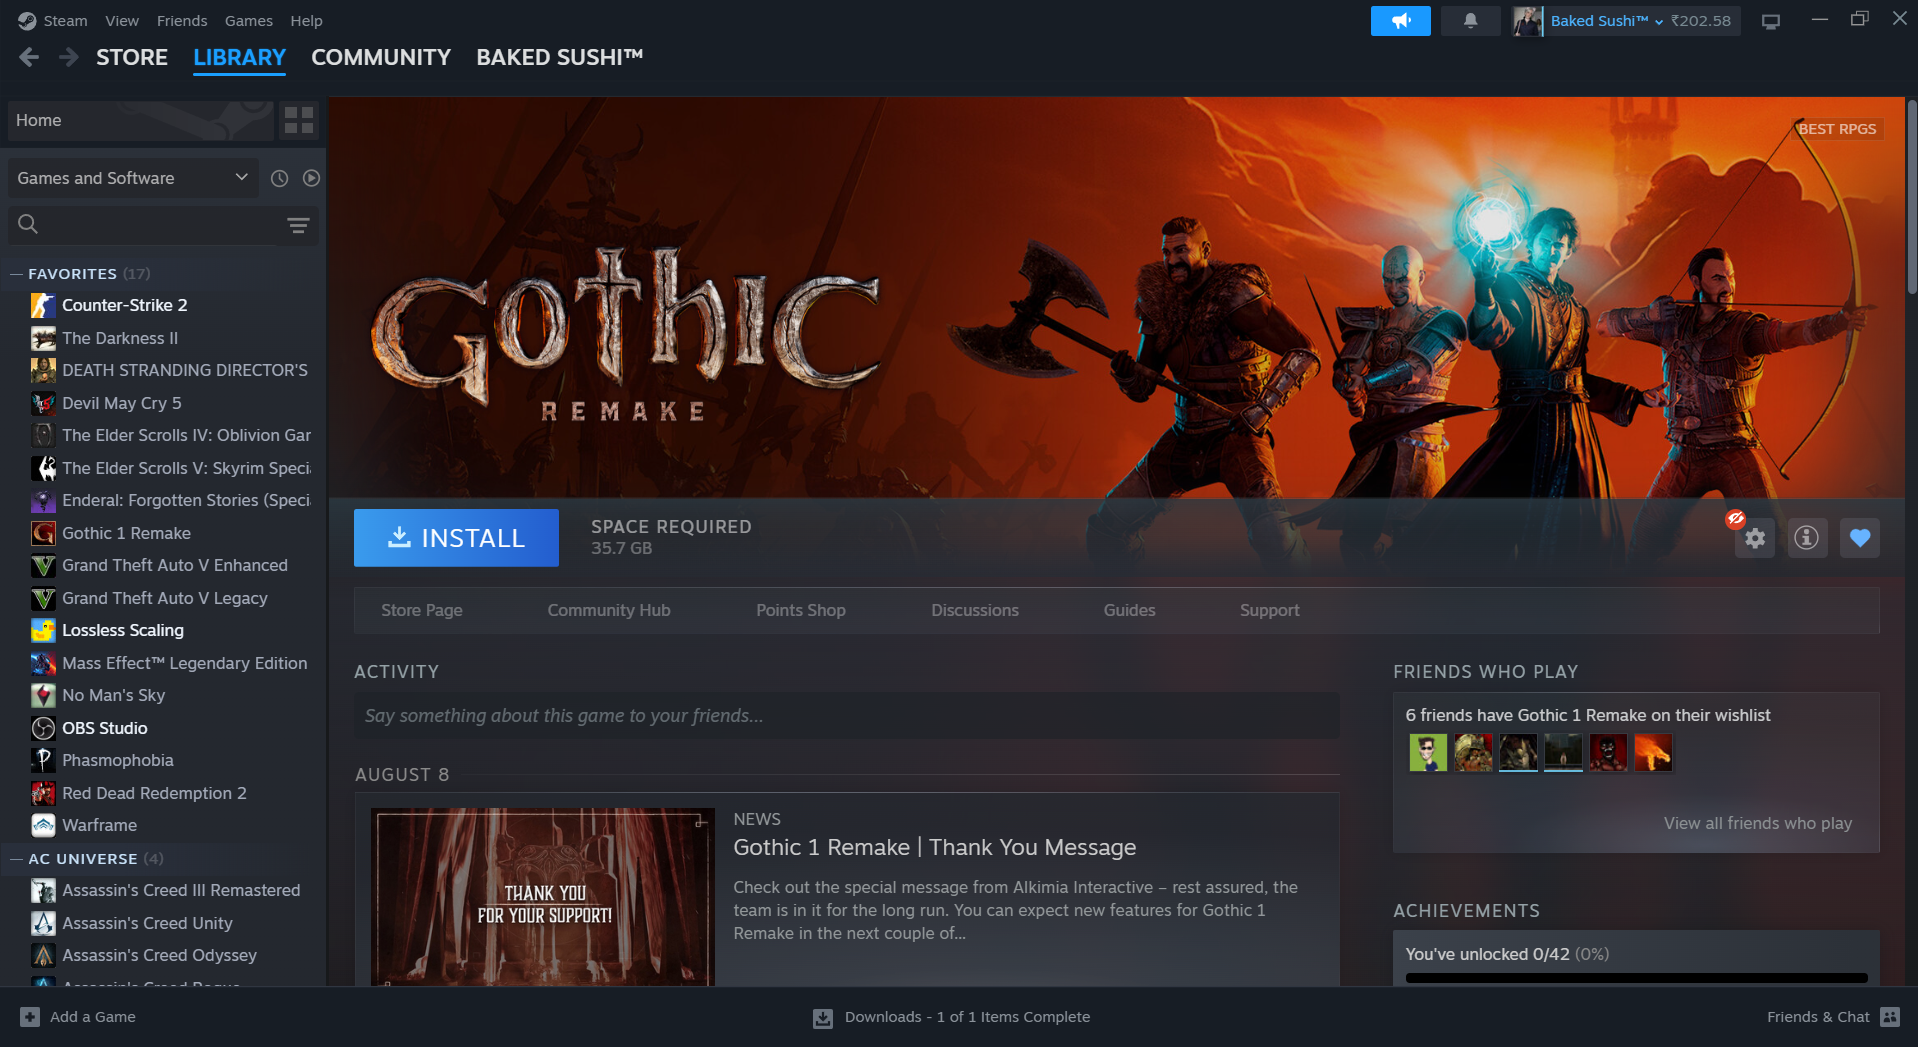Open the Games menu
The height and width of the screenshot is (1047, 1918).
point(249,21)
